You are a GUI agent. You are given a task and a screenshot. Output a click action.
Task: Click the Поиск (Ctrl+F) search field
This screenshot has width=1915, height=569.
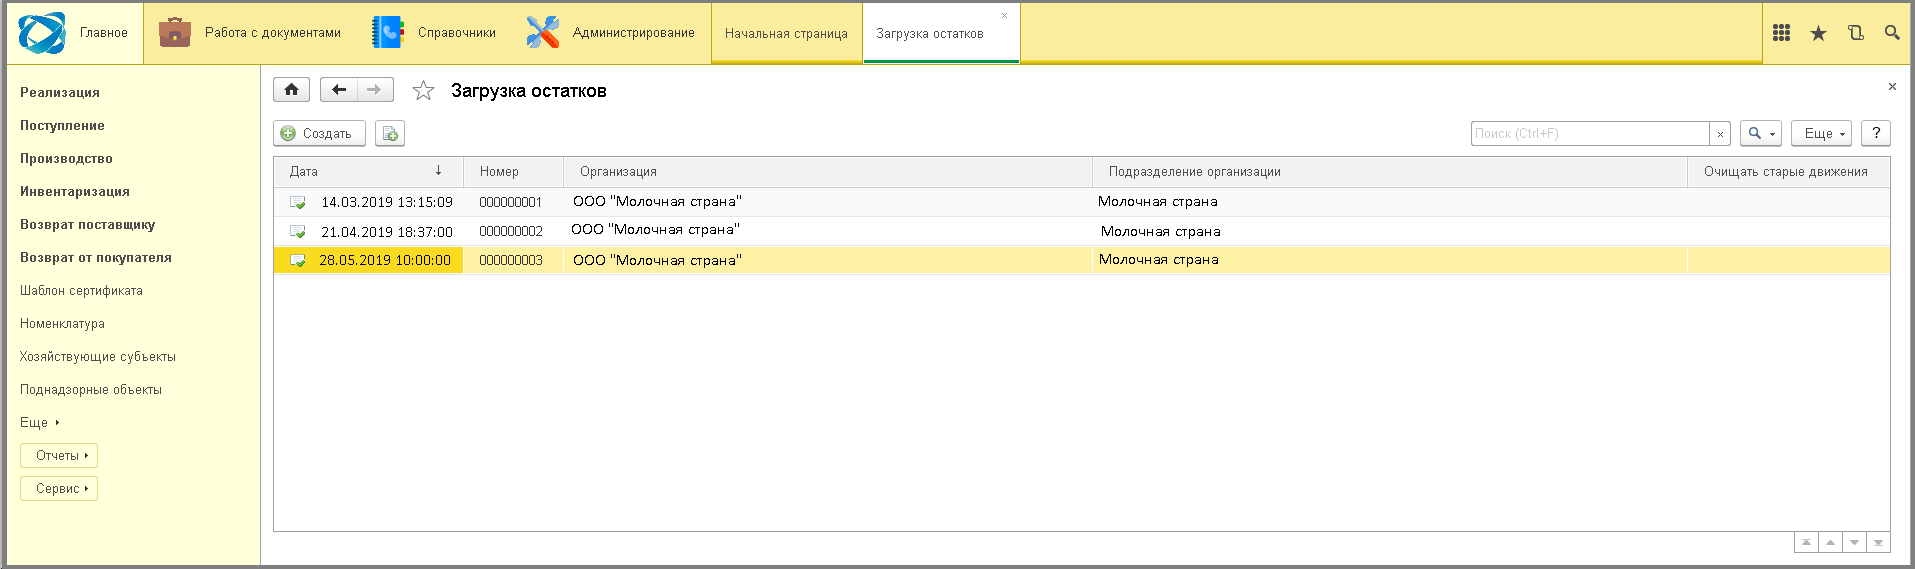[x=1590, y=134]
